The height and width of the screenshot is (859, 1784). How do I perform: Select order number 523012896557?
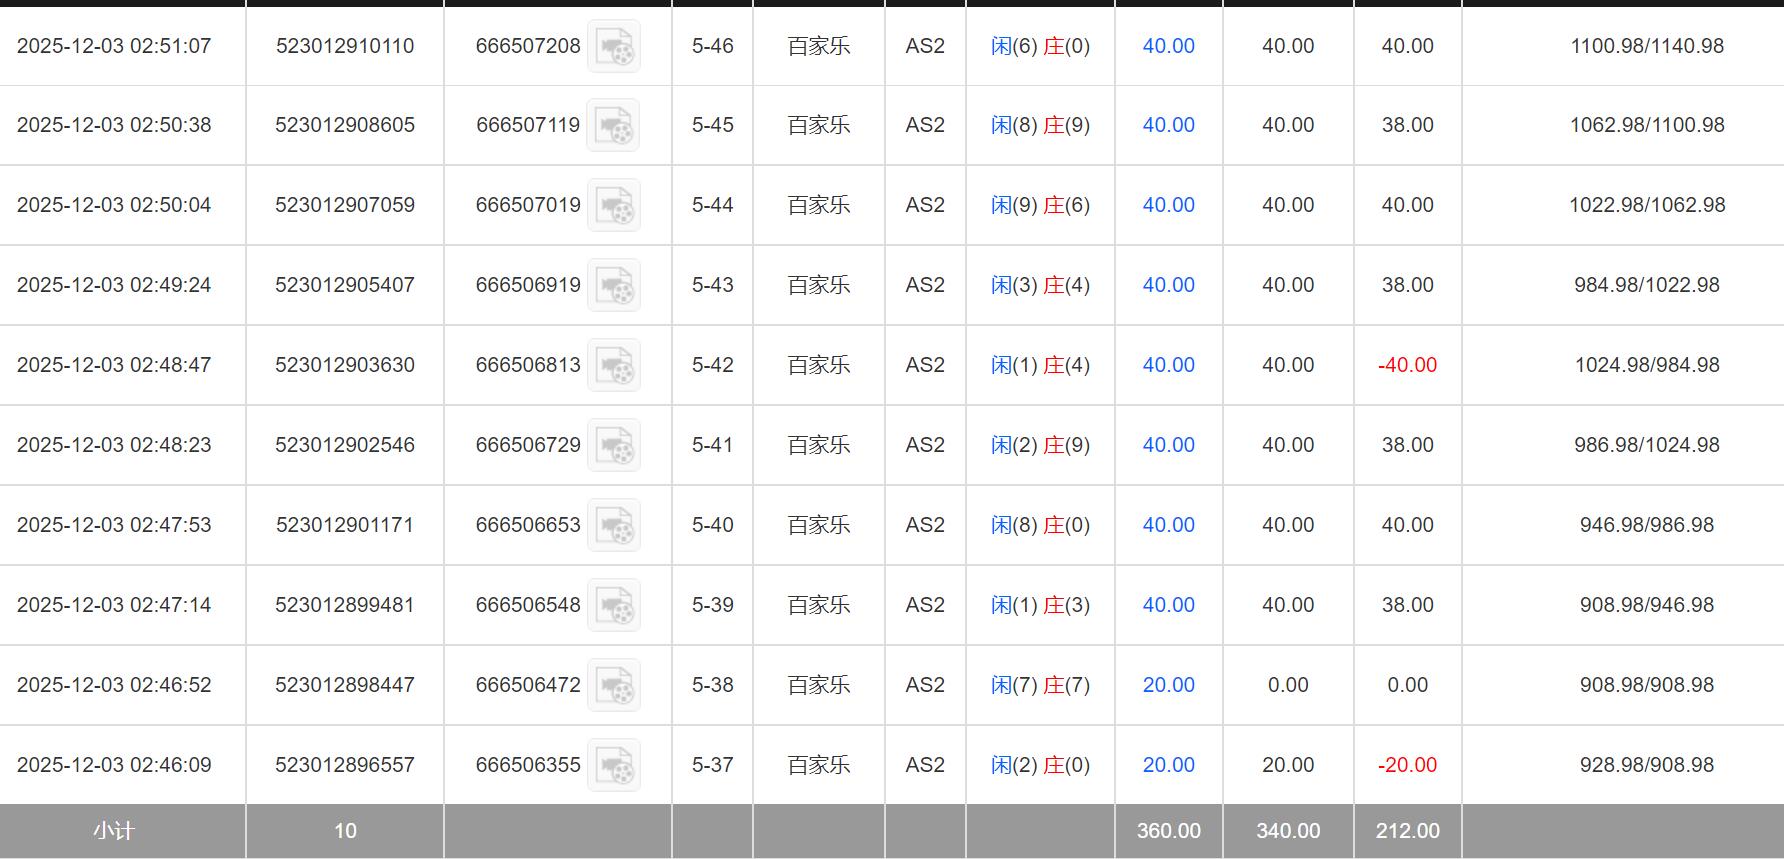pyautogui.click(x=345, y=765)
